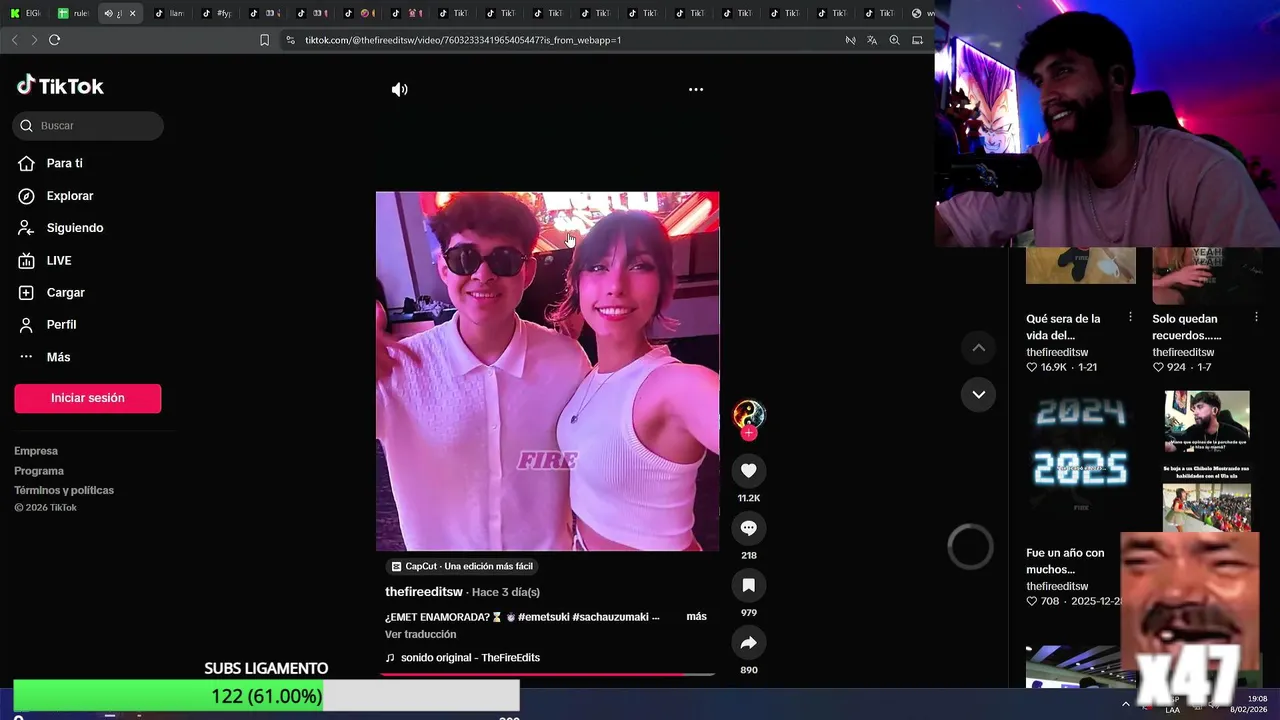Expand the caption with más

click(x=696, y=616)
